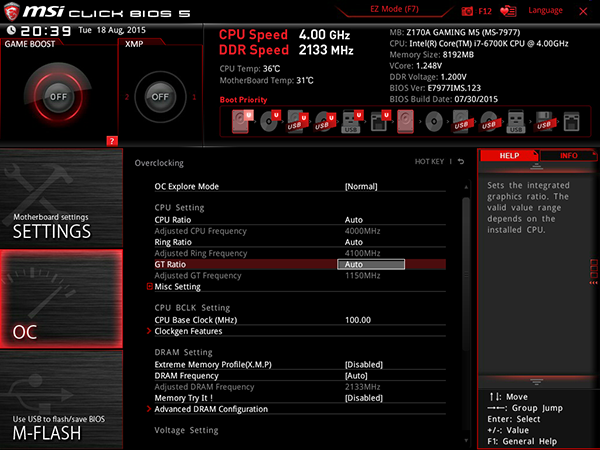This screenshot has height=450, width=600.
Task: Select the UEFI USB key boot icon
Action: (x=352, y=122)
